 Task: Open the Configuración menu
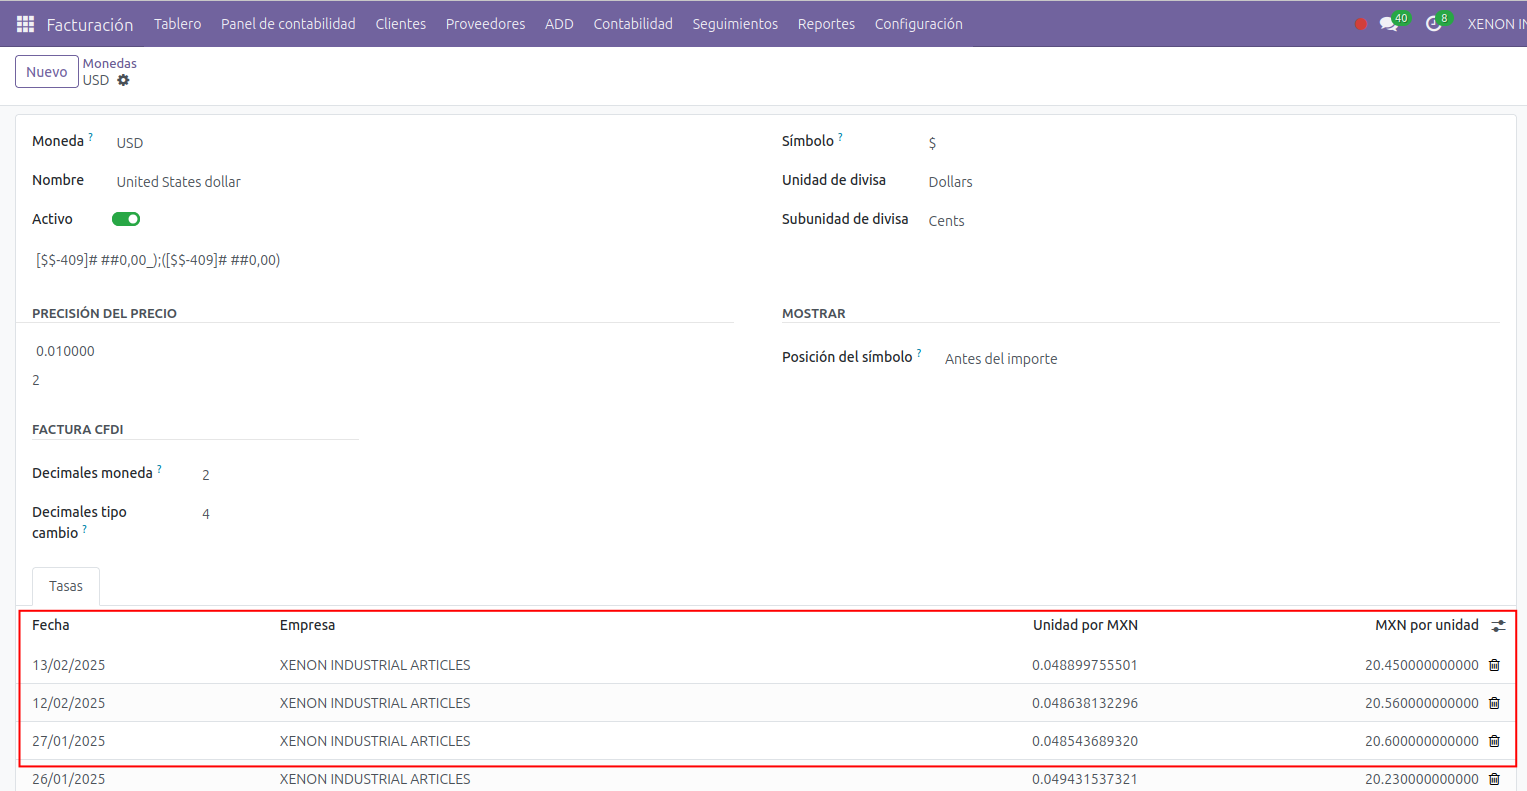[x=918, y=24]
